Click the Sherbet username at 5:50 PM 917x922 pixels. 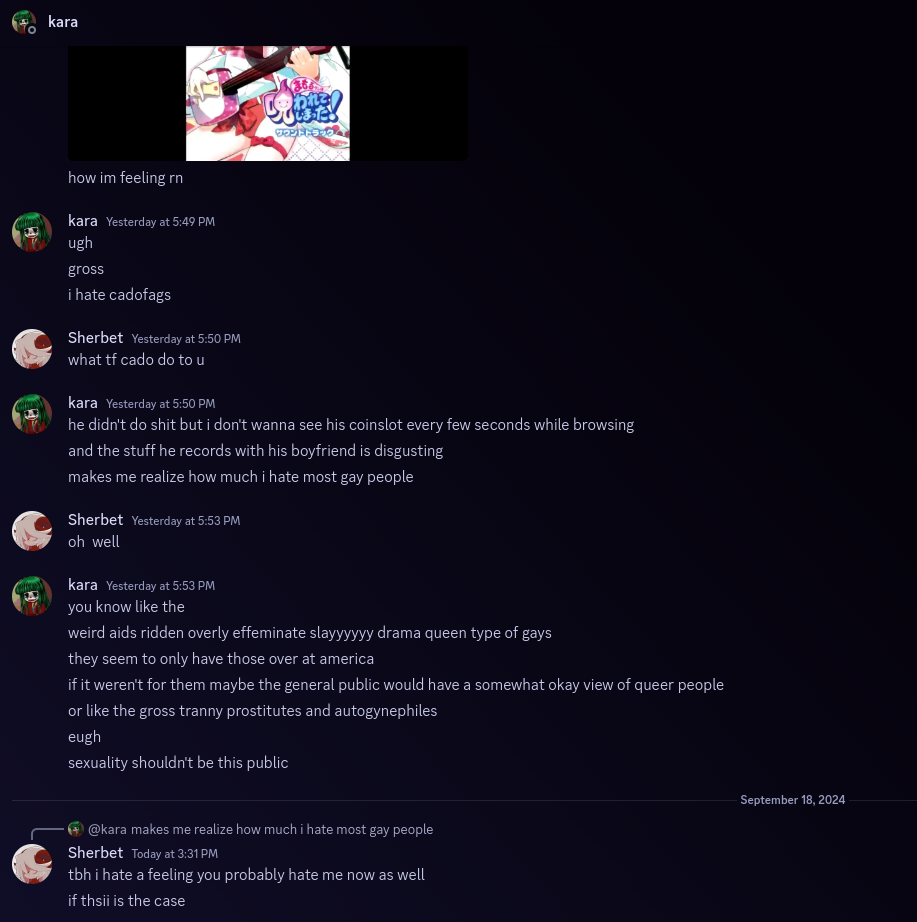(x=95, y=338)
